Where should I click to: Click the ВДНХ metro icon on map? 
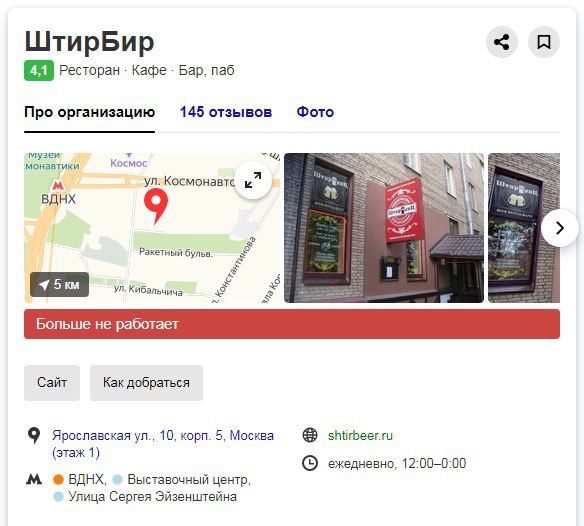[x=57, y=185]
